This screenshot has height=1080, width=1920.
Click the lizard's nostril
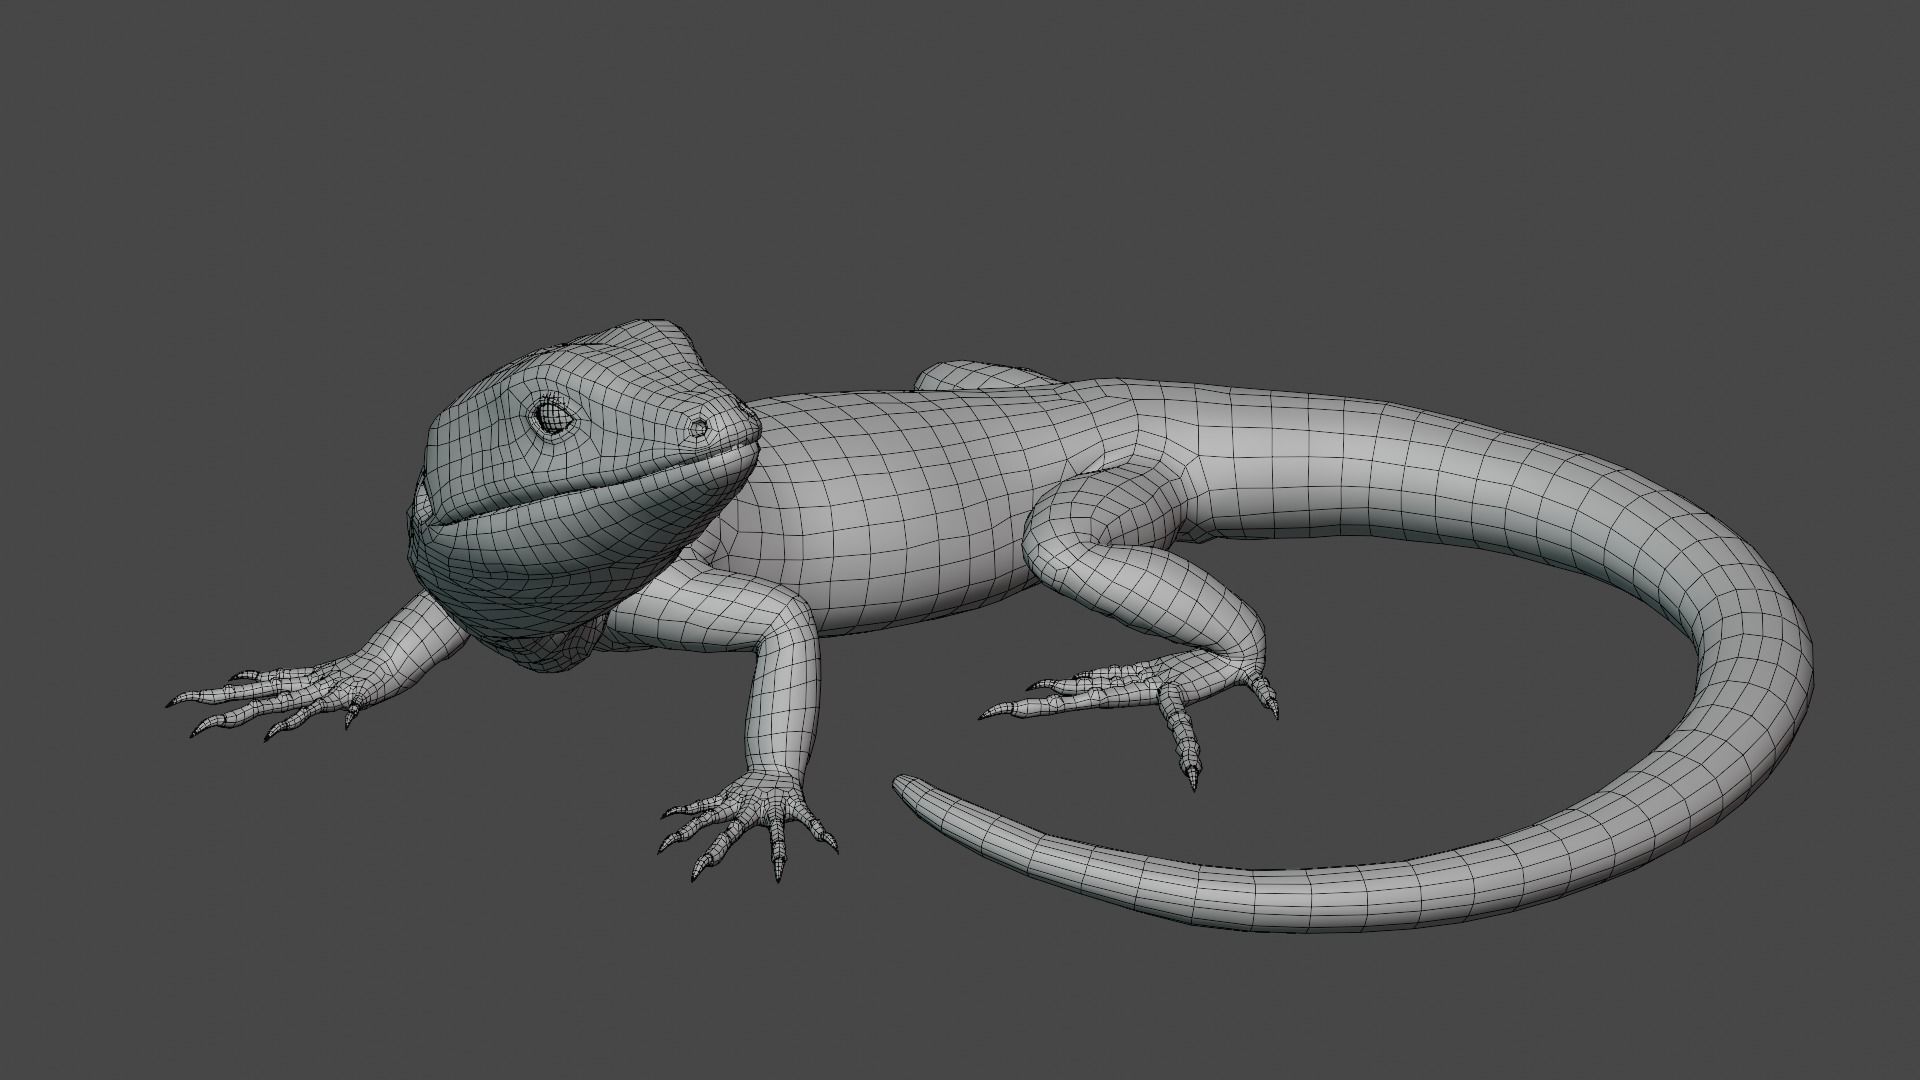pyautogui.click(x=697, y=428)
